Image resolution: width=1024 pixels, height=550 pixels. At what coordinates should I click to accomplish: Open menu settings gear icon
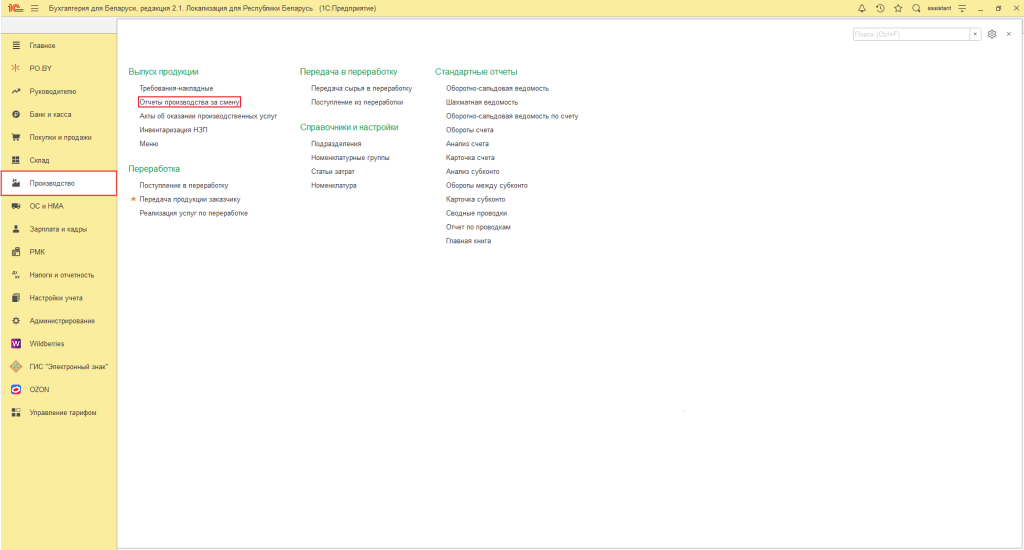coord(992,34)
